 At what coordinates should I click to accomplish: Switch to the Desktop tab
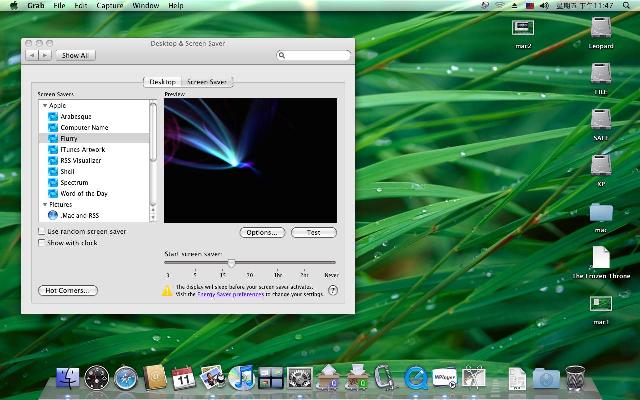point(162,81)
